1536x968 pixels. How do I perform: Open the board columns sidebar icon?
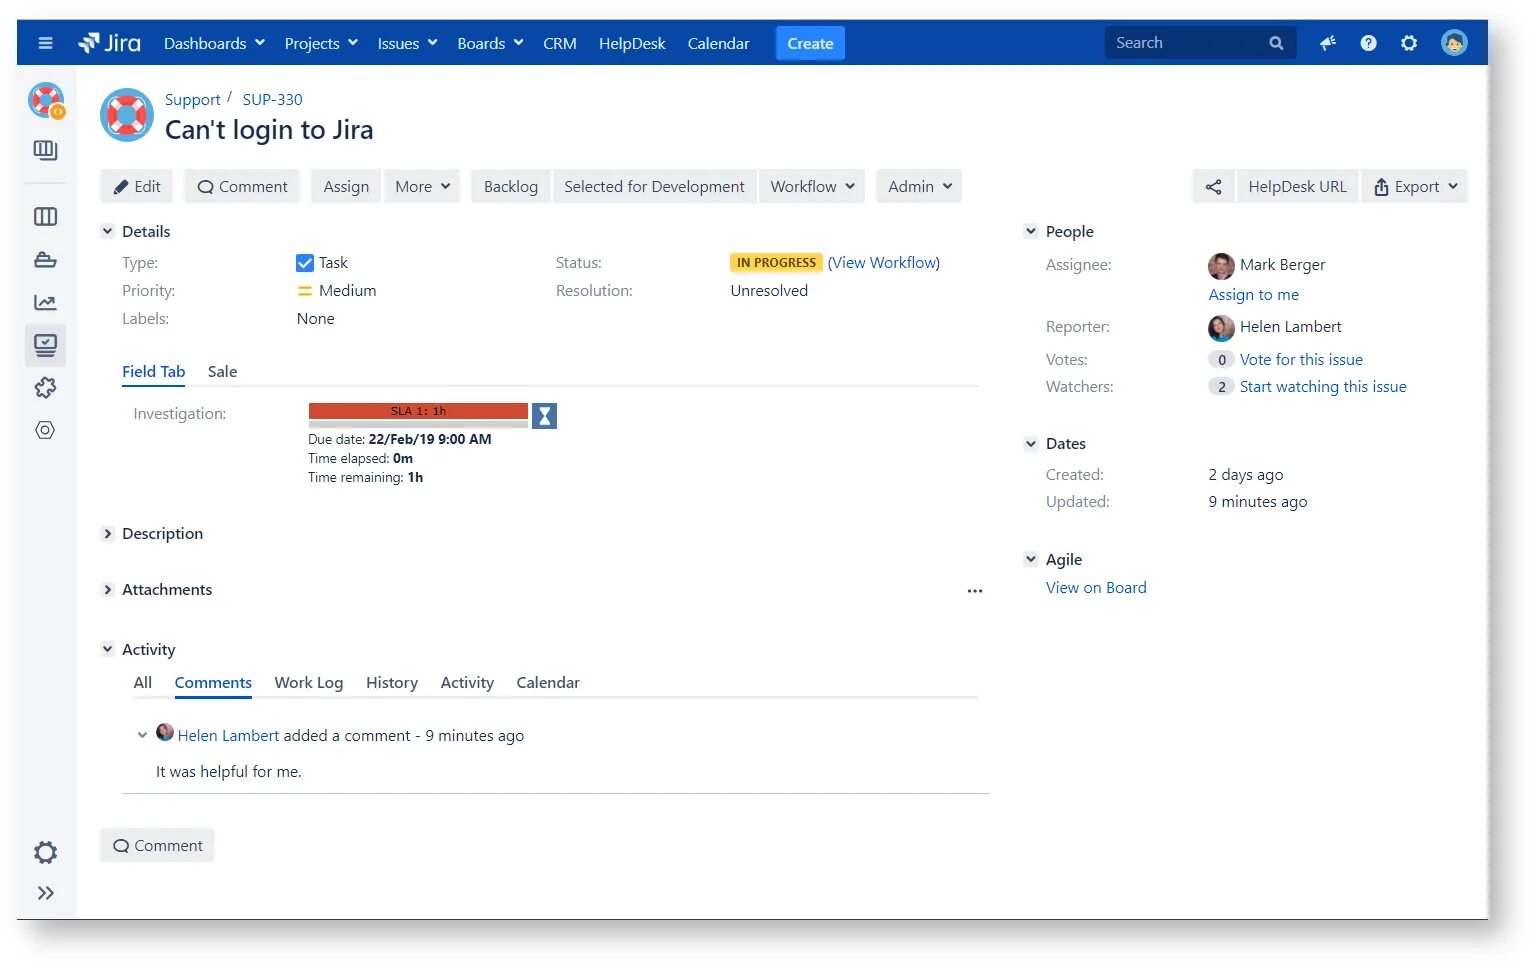[45, 216]
